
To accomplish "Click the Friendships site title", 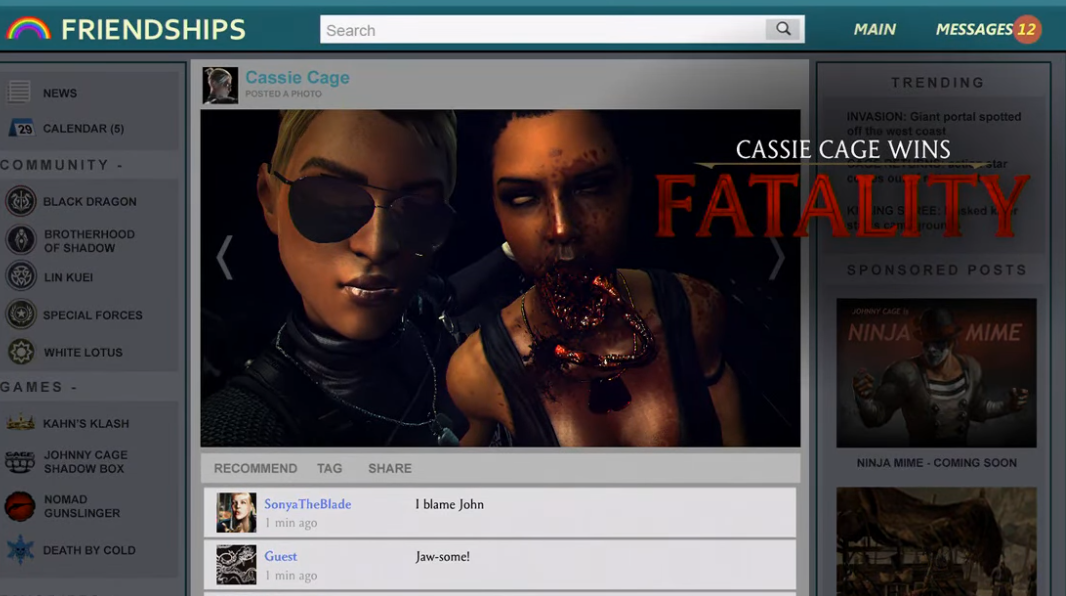I will click(154, 29).
